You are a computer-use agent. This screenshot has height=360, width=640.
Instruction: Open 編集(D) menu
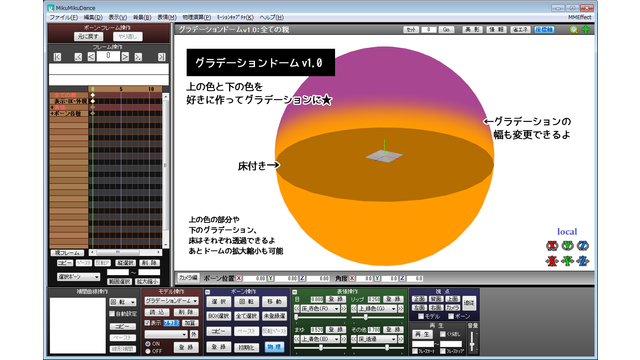[93, 18]
